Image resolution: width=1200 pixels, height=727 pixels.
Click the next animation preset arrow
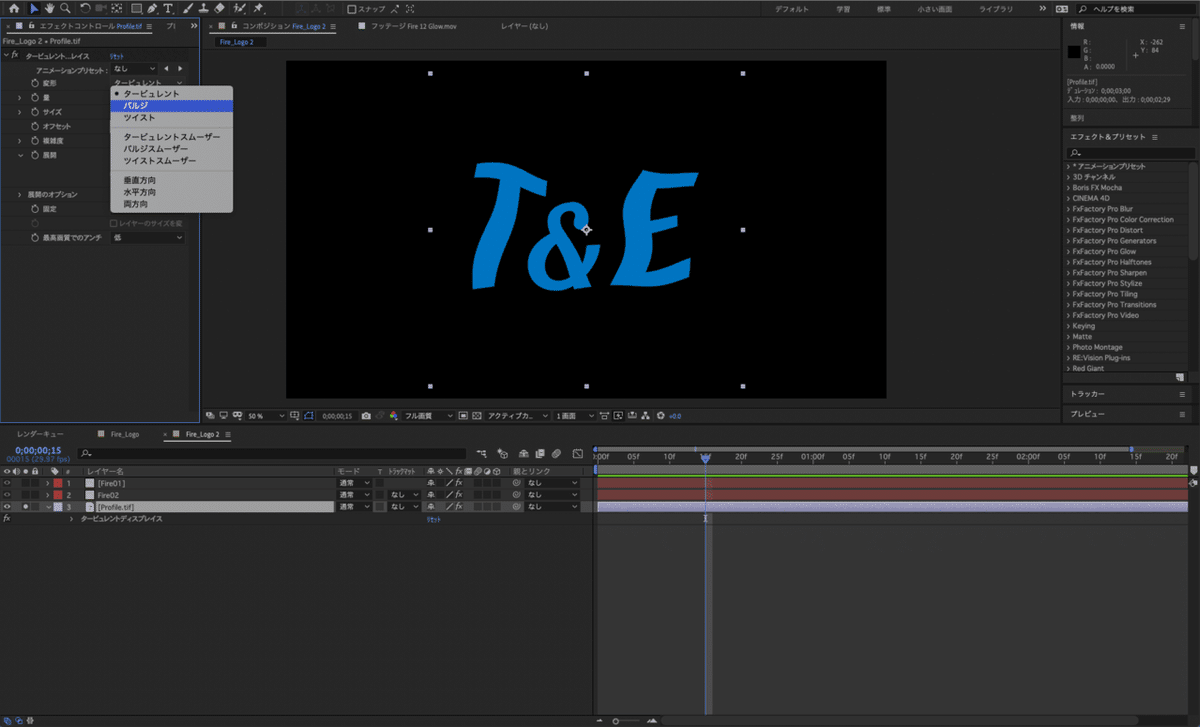point(179,69)
